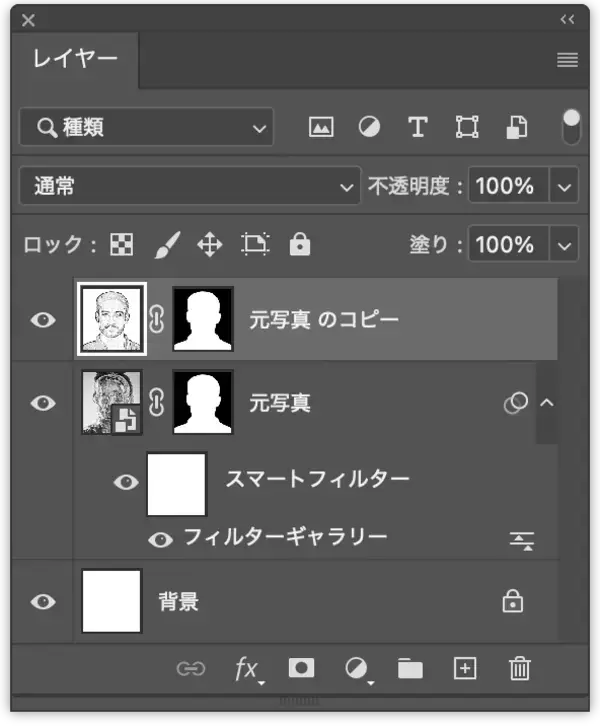The image size is (600, 726).
Task: Add a layer mask
Action: pyautogui.click(x=301, y=668)
